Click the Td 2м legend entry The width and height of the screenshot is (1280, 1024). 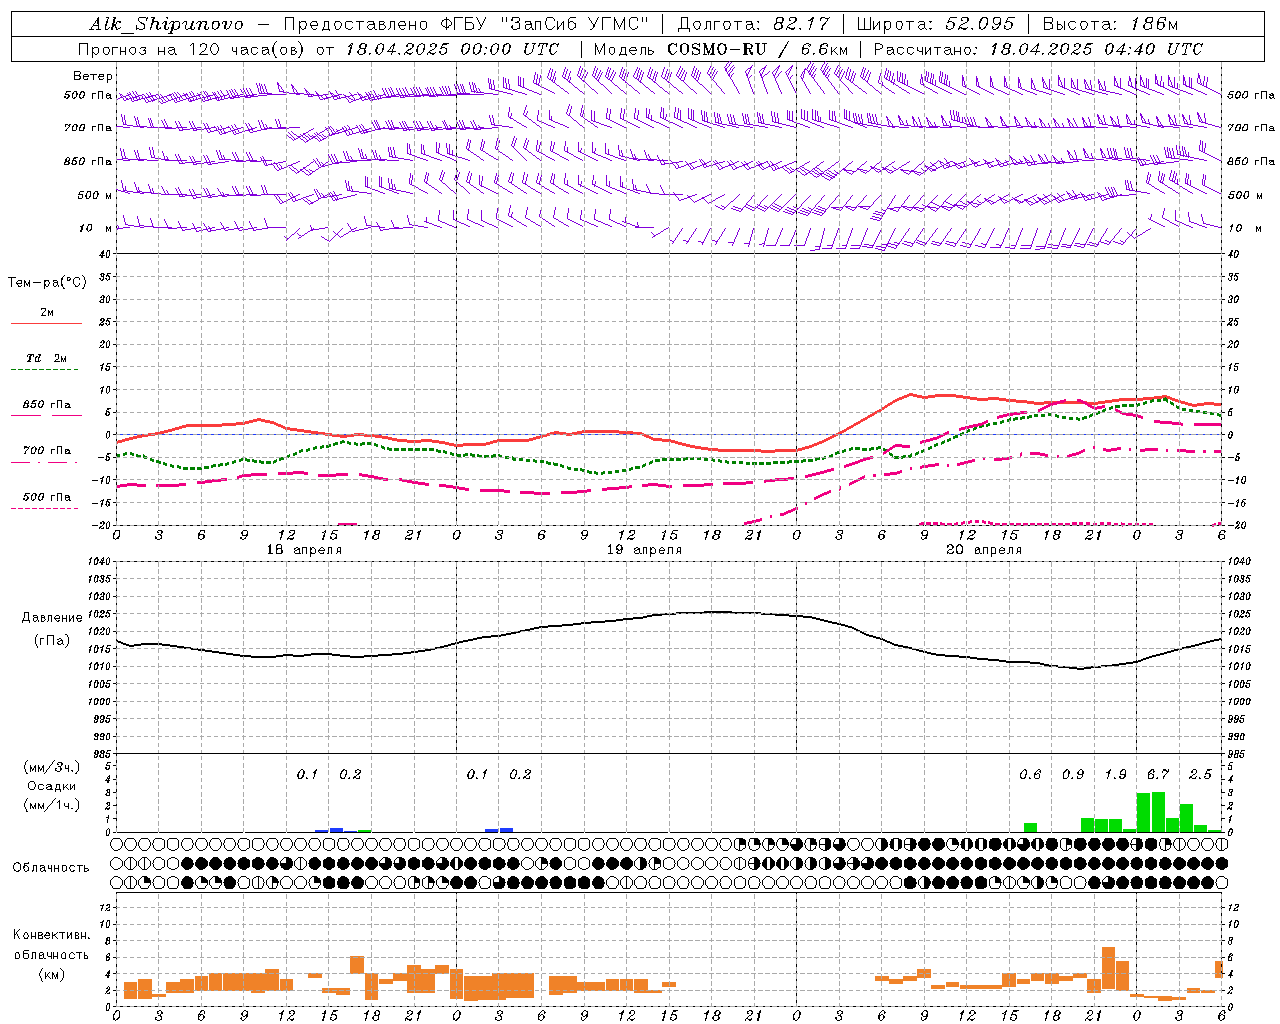tap(46, 358)
